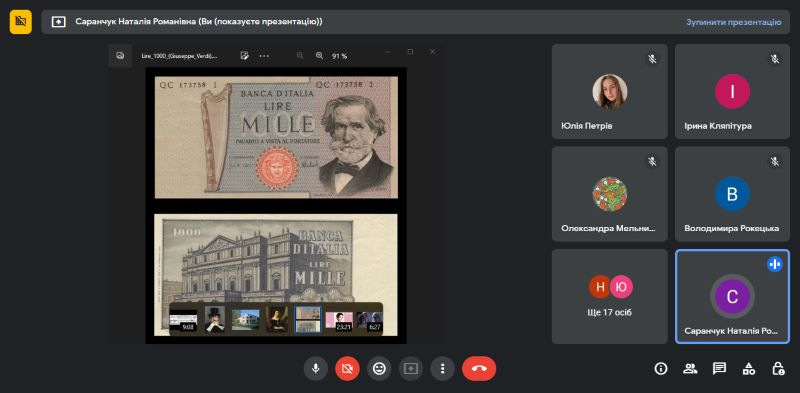
Task: Click the yellow camera-off icon at top left
Action: 20,22
